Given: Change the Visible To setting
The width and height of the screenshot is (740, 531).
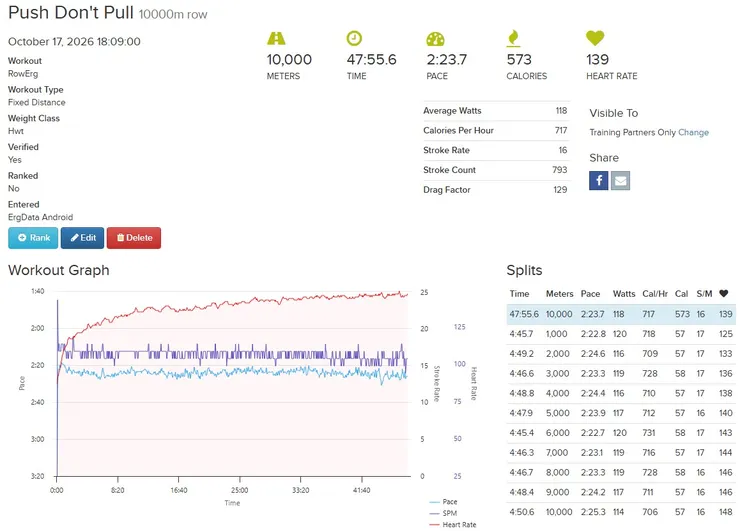Looking at the screenshot, I should pyautogui.click(x=693, y=133).
